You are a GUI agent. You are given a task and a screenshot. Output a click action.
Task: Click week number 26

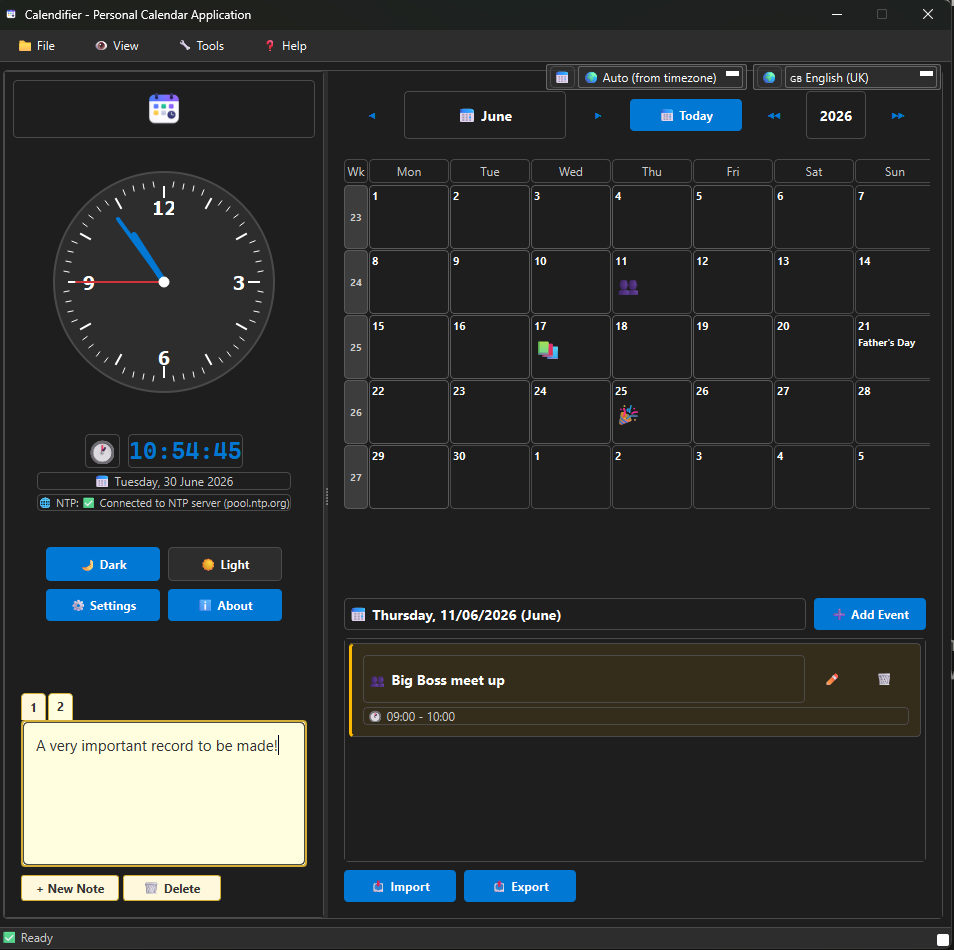click(x=356, y=412)
